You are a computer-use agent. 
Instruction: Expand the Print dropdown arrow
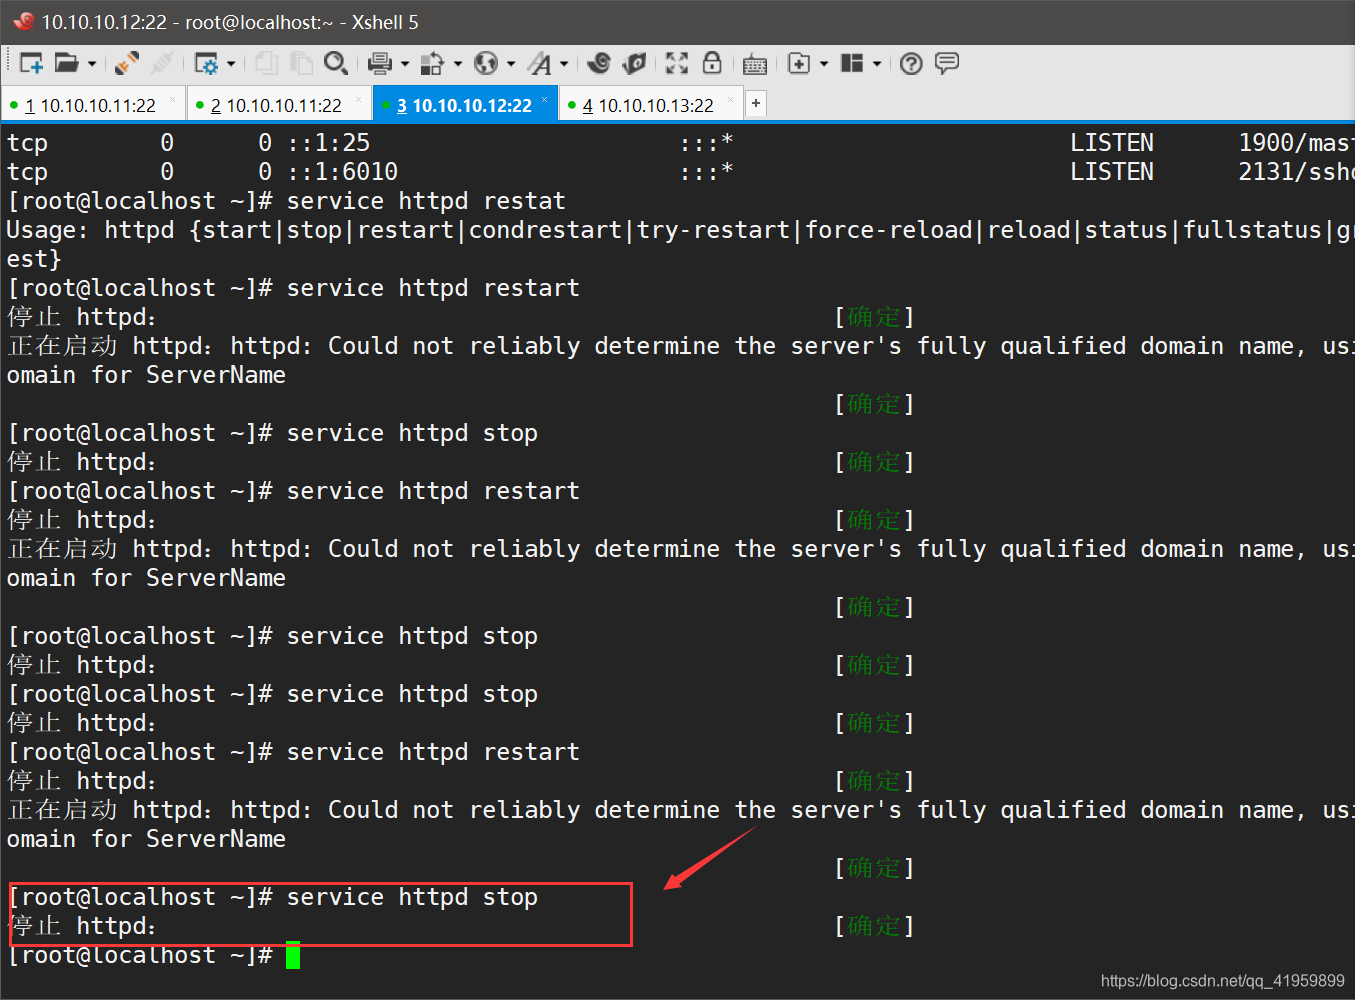(405, 64)
